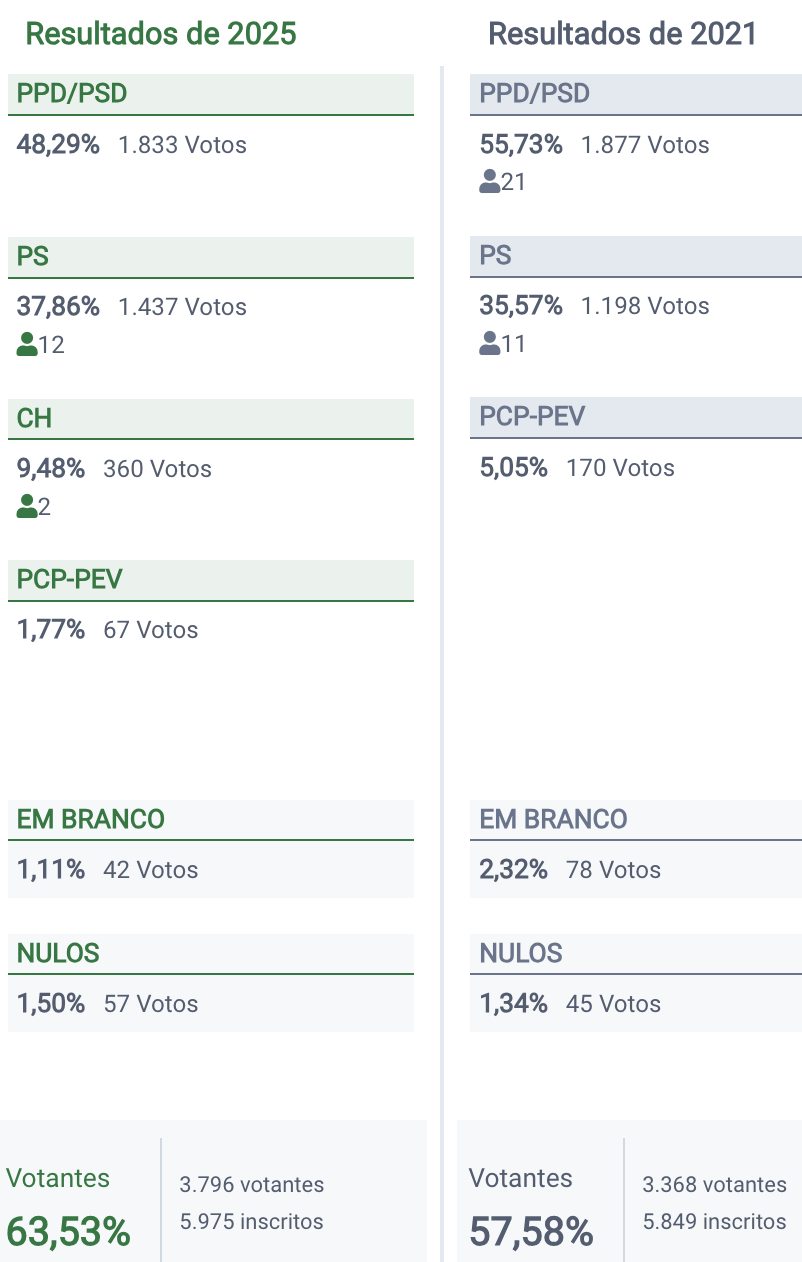Image resolution: width=802 pixels, height=1262 pixels.
Task: Click the EM BRANCO header in 2025
Action: (x=91, y=819)
